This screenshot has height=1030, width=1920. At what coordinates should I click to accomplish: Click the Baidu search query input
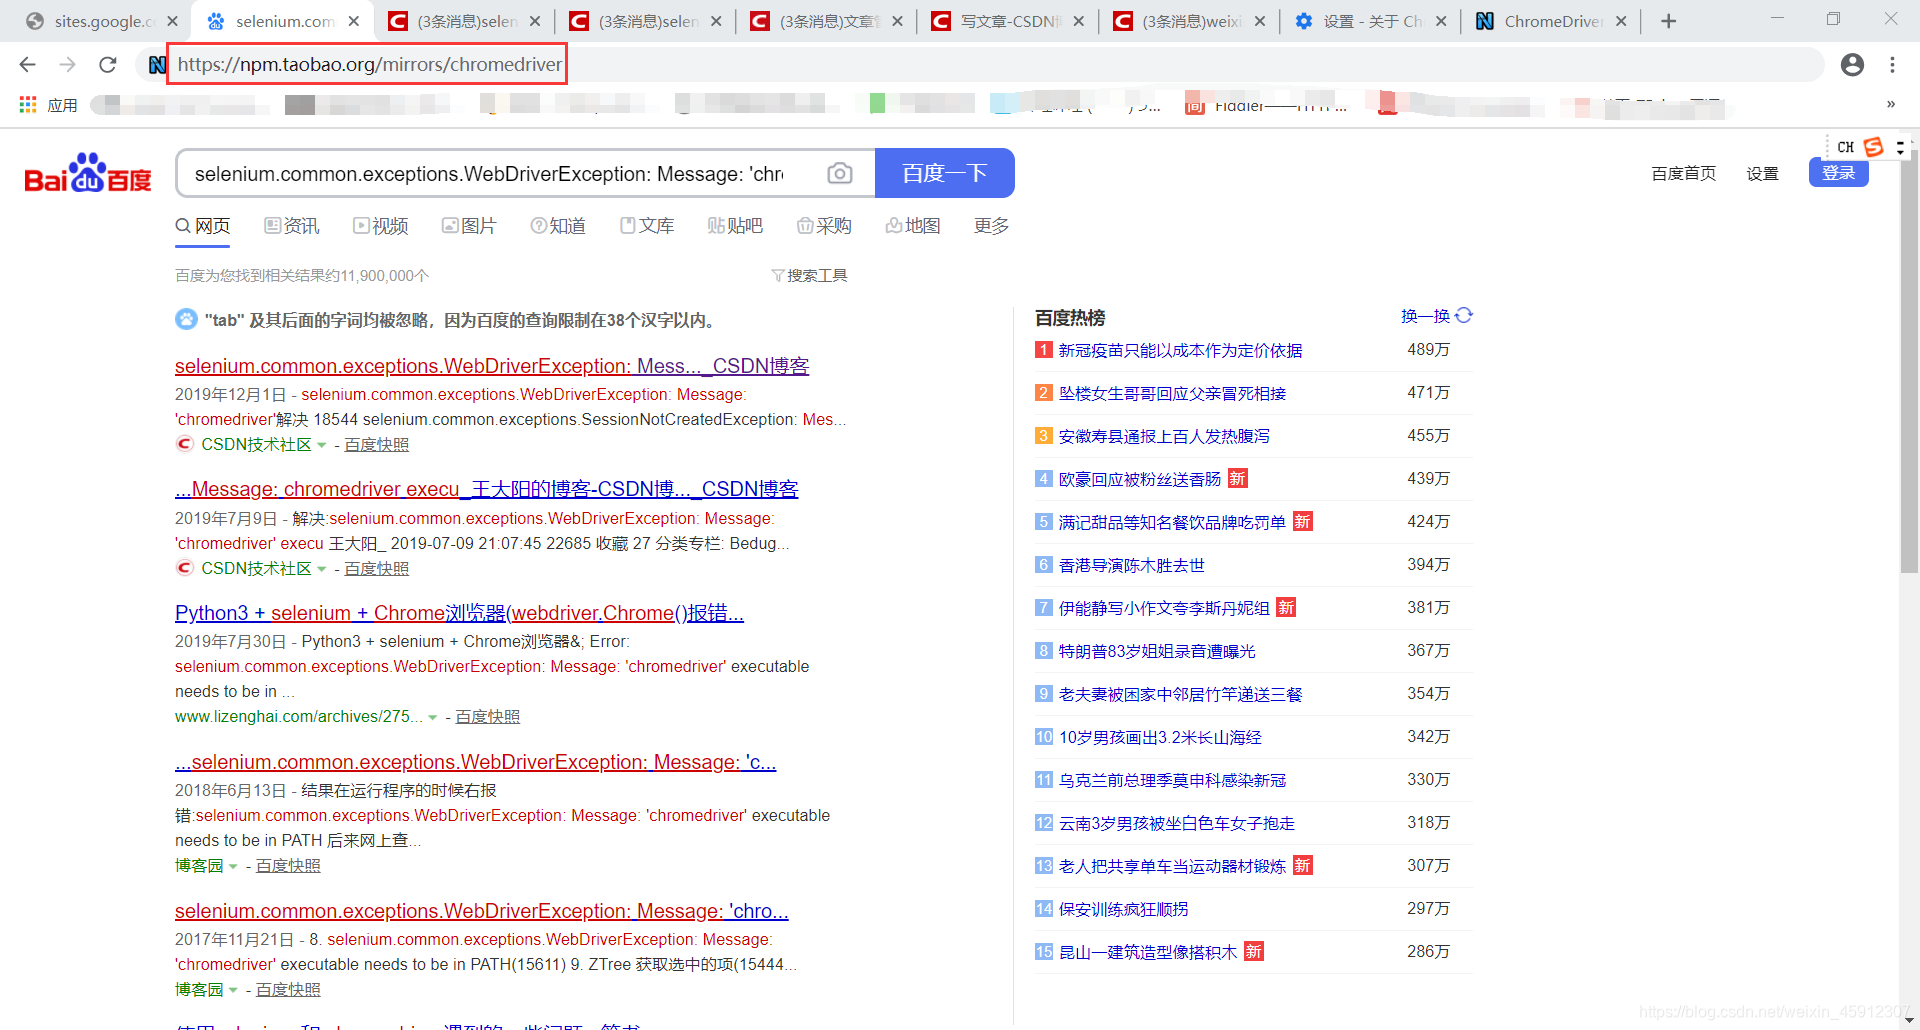pos(489,174)
